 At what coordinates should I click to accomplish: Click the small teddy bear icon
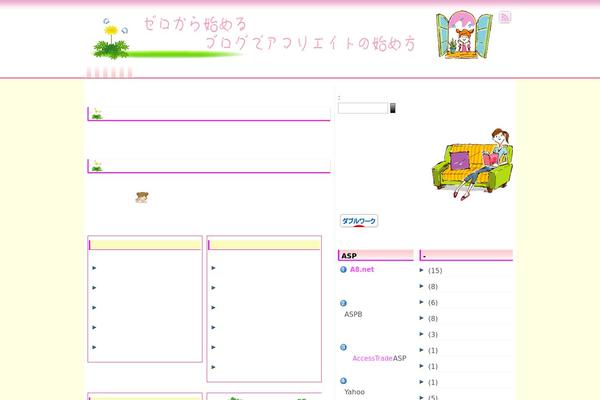tap(142, 197)
